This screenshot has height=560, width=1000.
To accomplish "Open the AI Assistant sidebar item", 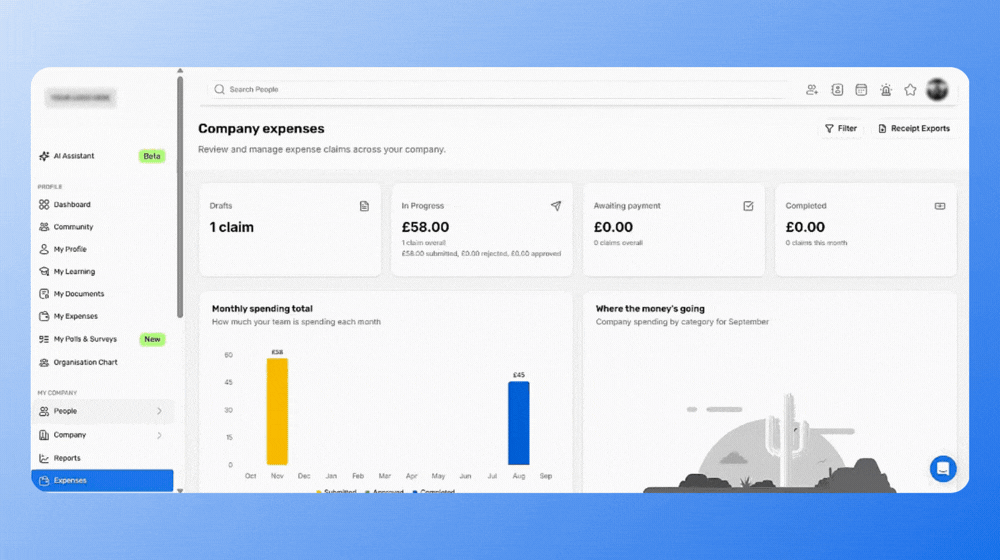I will point(102,156).
